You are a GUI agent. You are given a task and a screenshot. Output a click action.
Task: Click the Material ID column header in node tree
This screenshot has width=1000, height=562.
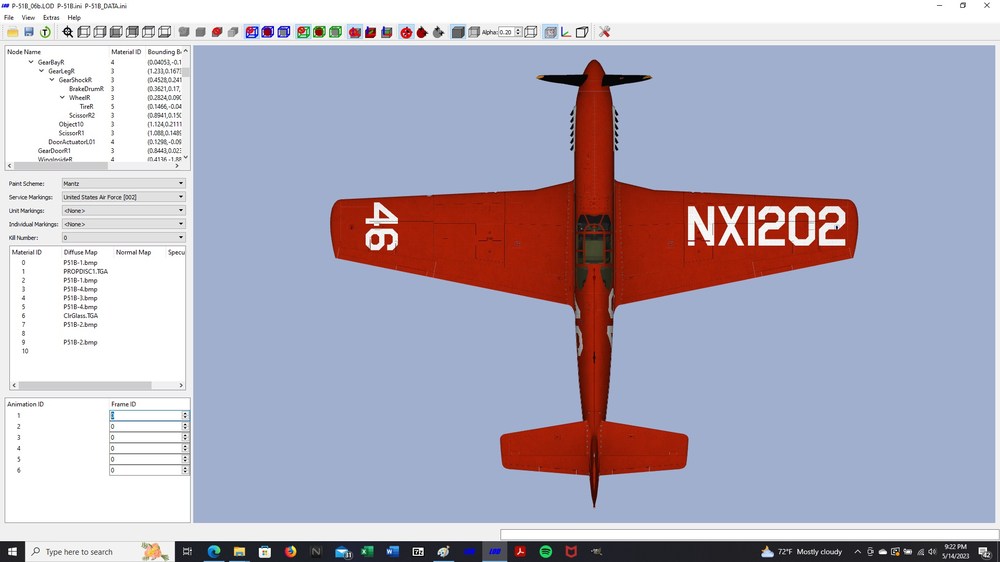pyautogui.click(x=126, y=52)
